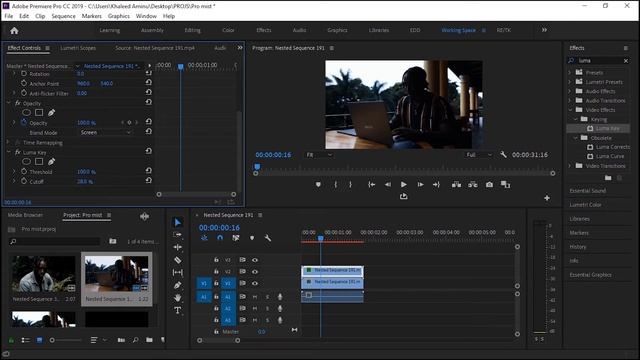Open the File menu
Screen dimensions: 640x360
pyautogui.click(x=9, y=16)
